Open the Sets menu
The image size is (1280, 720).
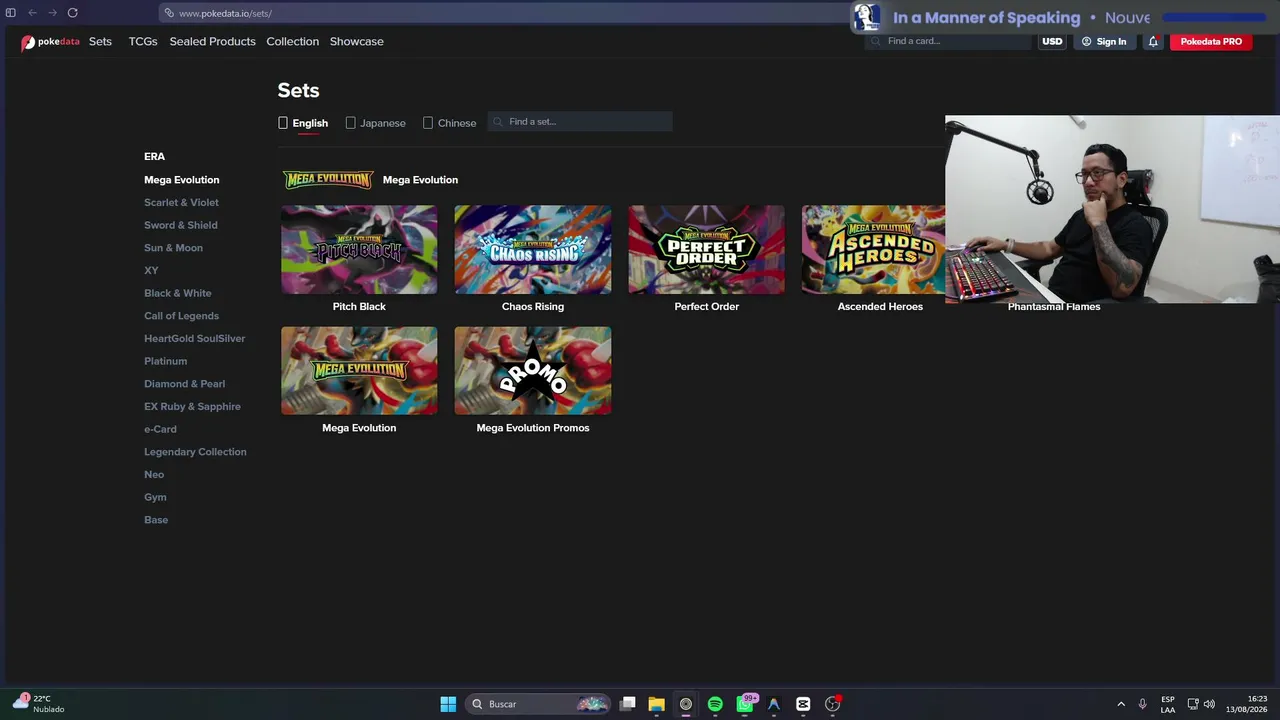[100, 42]
